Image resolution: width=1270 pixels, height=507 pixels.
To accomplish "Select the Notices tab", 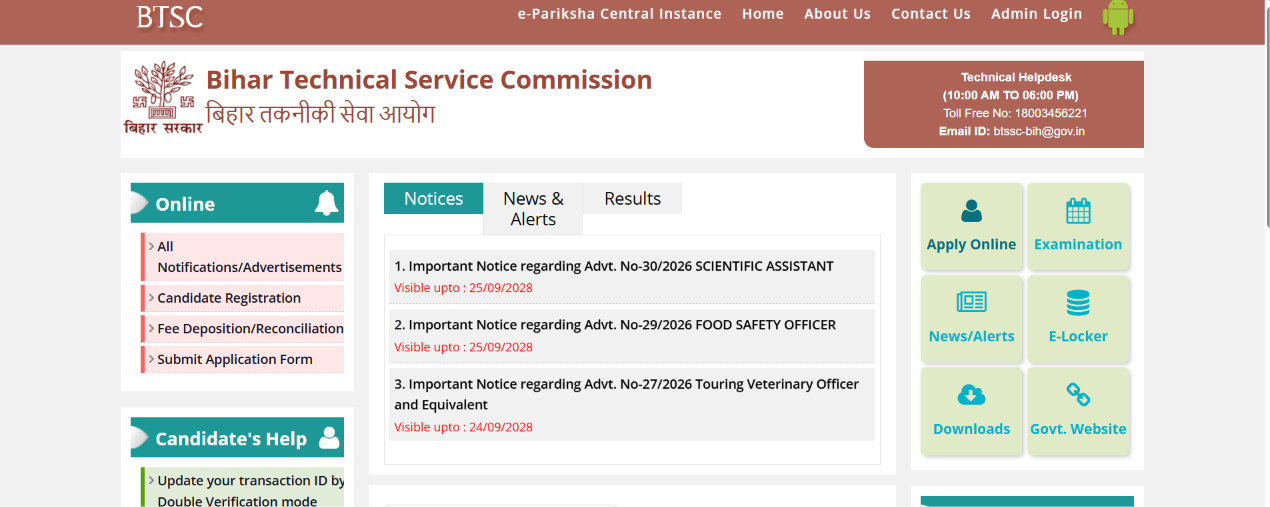I will tap(433, 198).
